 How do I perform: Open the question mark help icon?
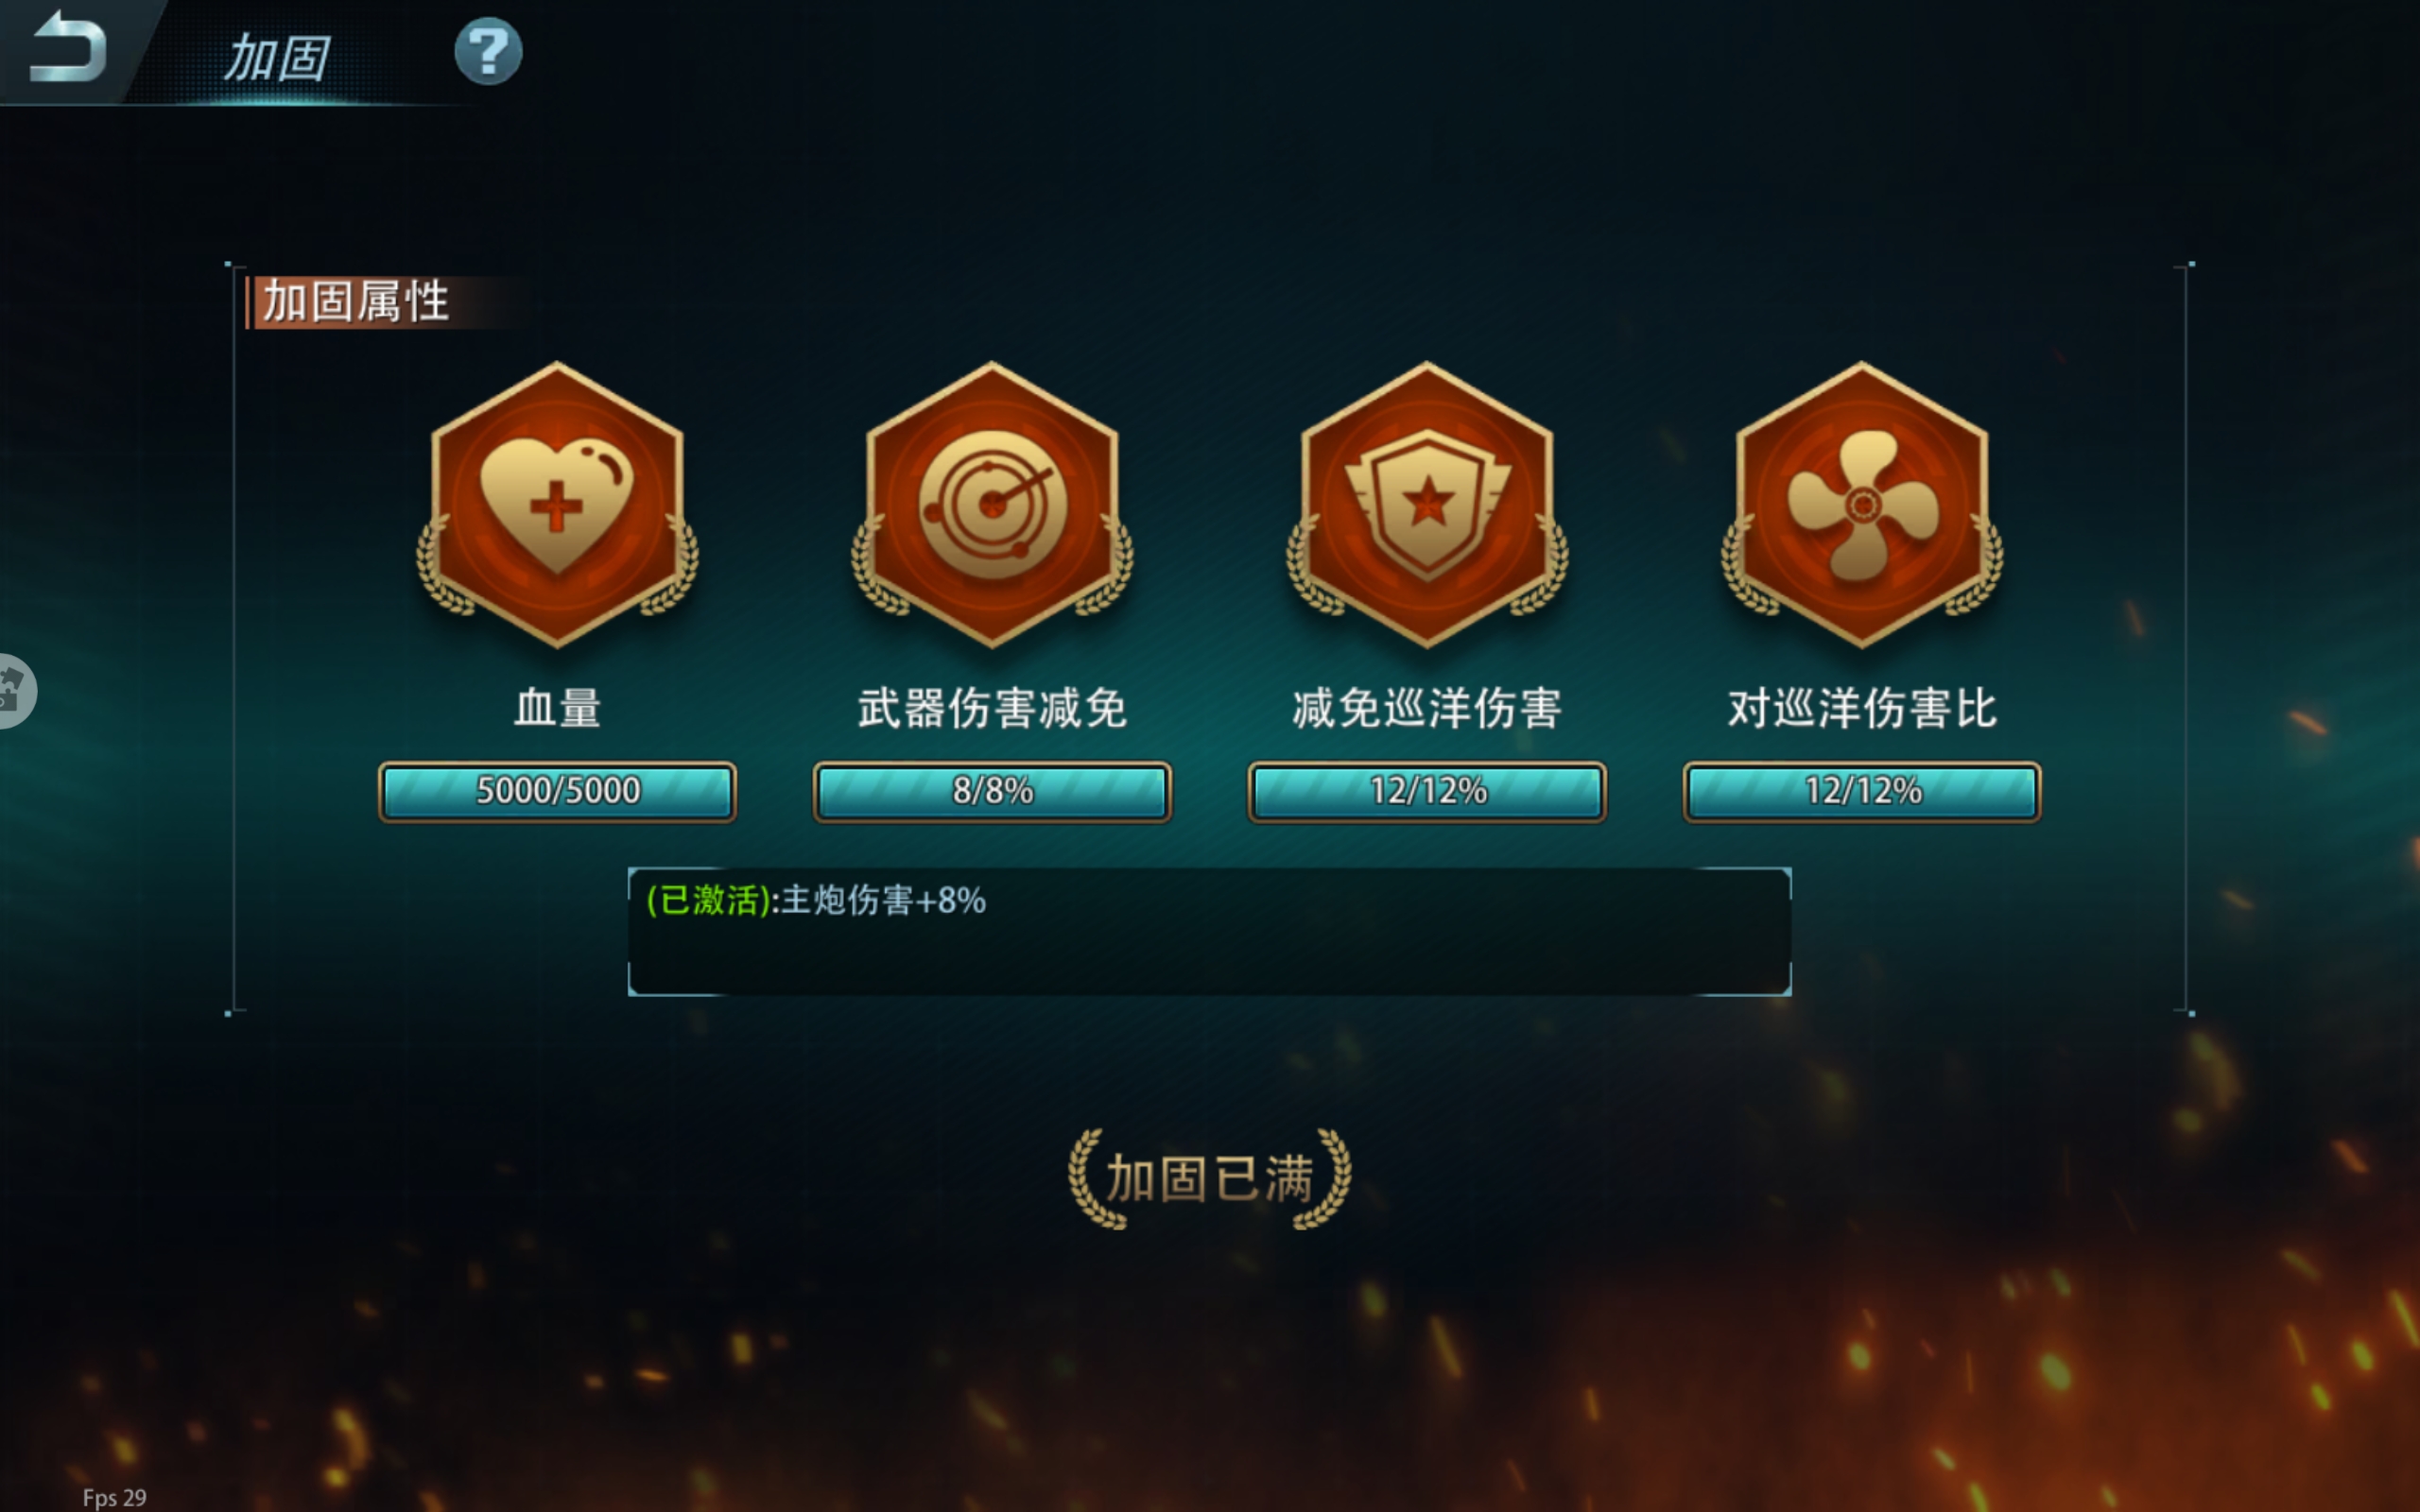[488, 51]
